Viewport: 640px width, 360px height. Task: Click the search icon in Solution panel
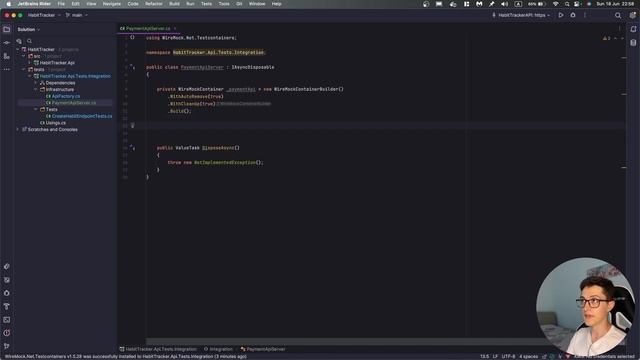pos(29,41)
